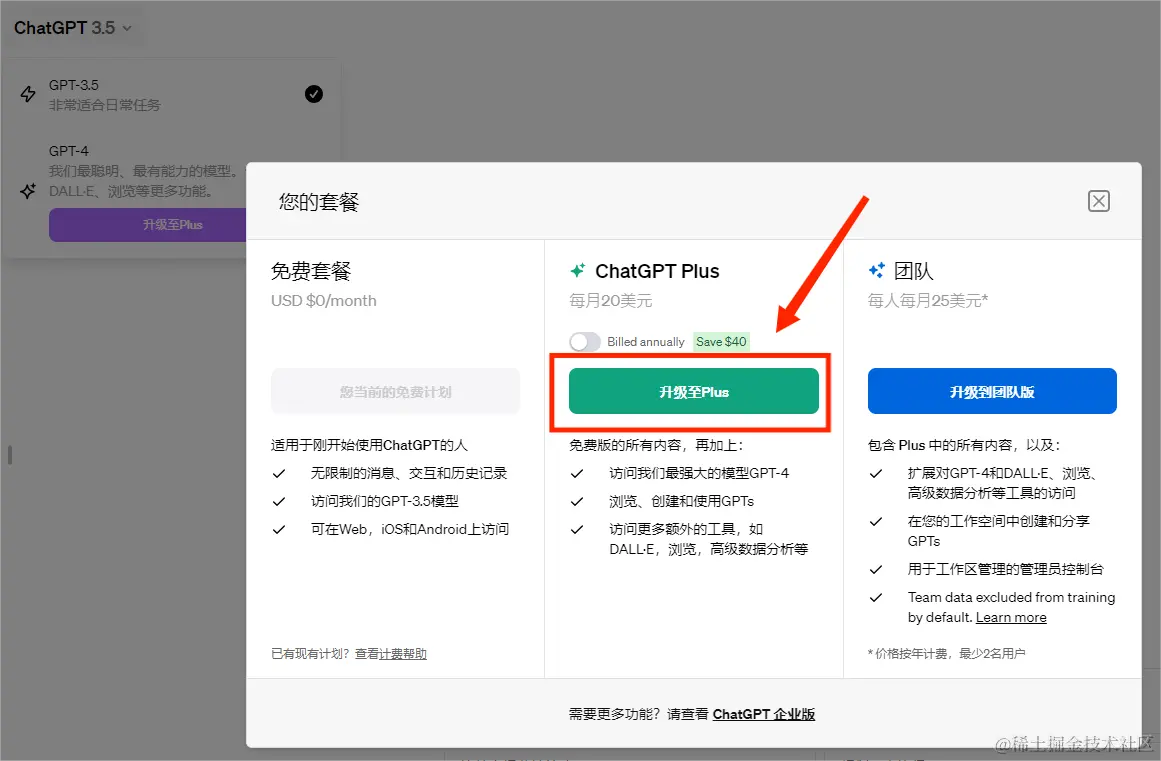Open the 查看计费帮助 link
The height and width of the screenshot is (761, 1161).
392,653
